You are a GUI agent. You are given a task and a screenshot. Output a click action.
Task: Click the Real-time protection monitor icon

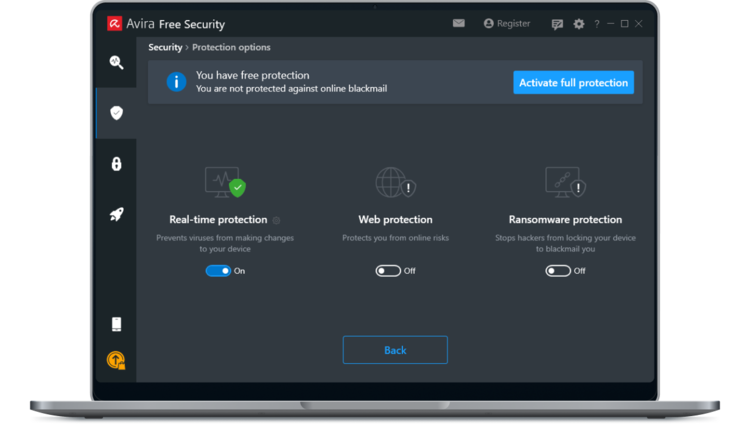click(x=223, y=183)
